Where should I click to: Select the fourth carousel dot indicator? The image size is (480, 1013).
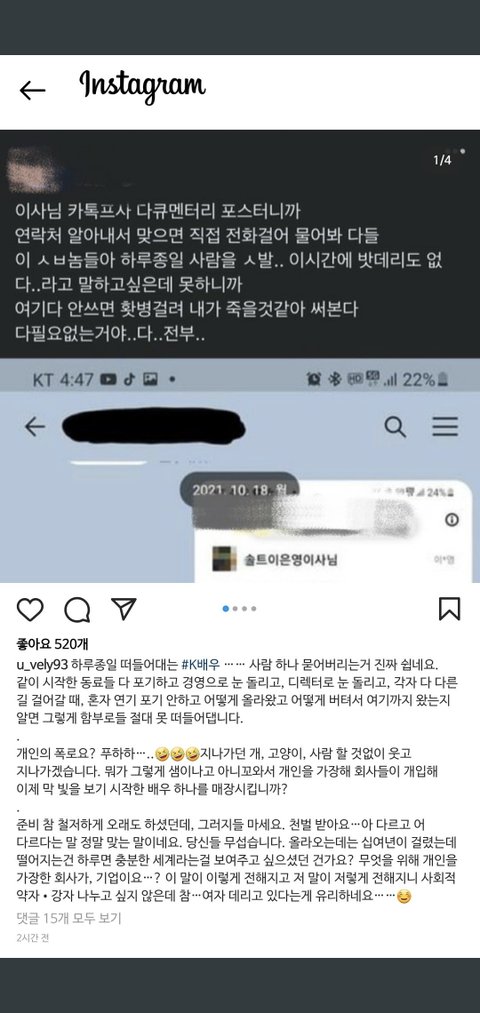[254, 609]
